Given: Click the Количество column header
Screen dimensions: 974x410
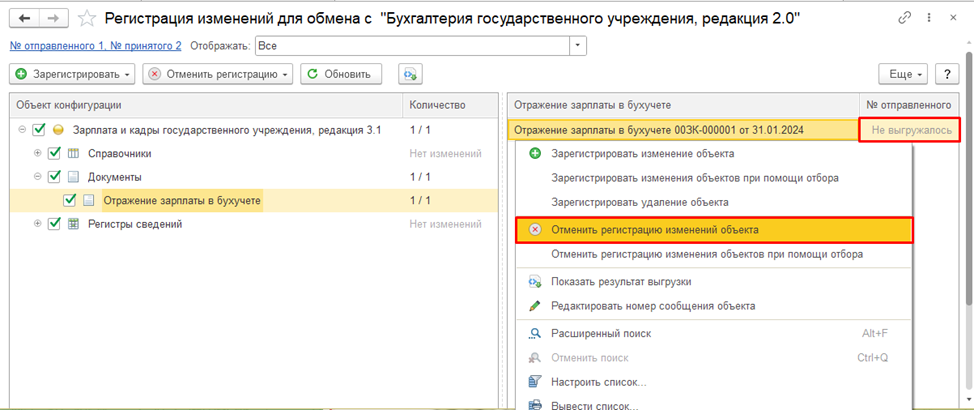Looking at the screenshot, I should coord(451,105).
